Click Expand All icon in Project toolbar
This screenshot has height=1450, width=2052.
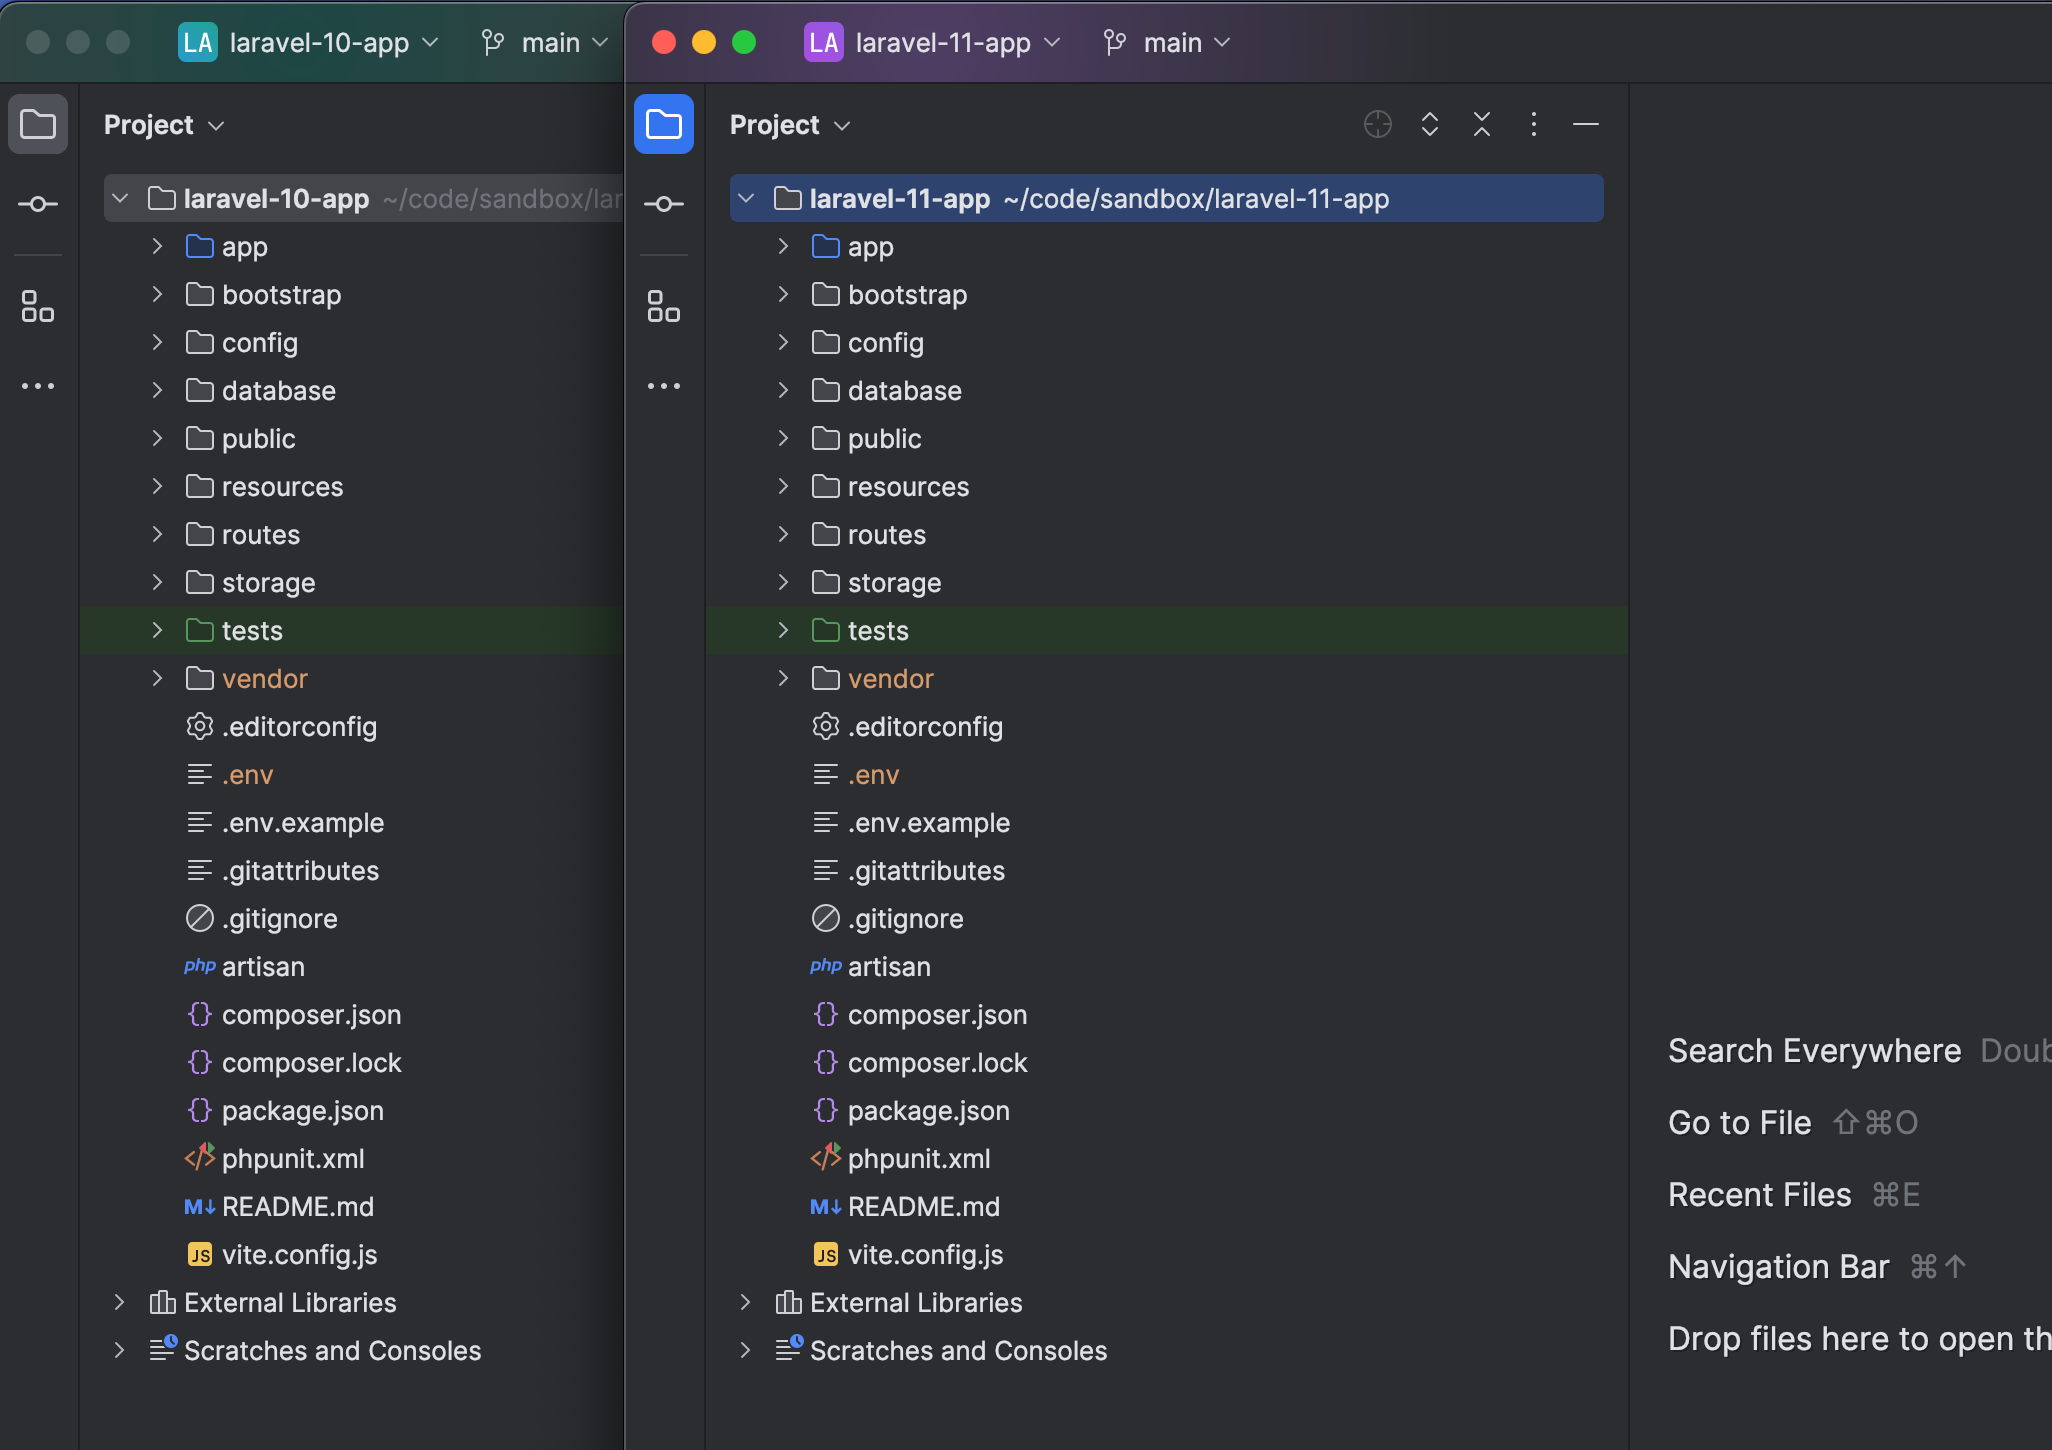pyautogui.click(x=1430, y=124)
